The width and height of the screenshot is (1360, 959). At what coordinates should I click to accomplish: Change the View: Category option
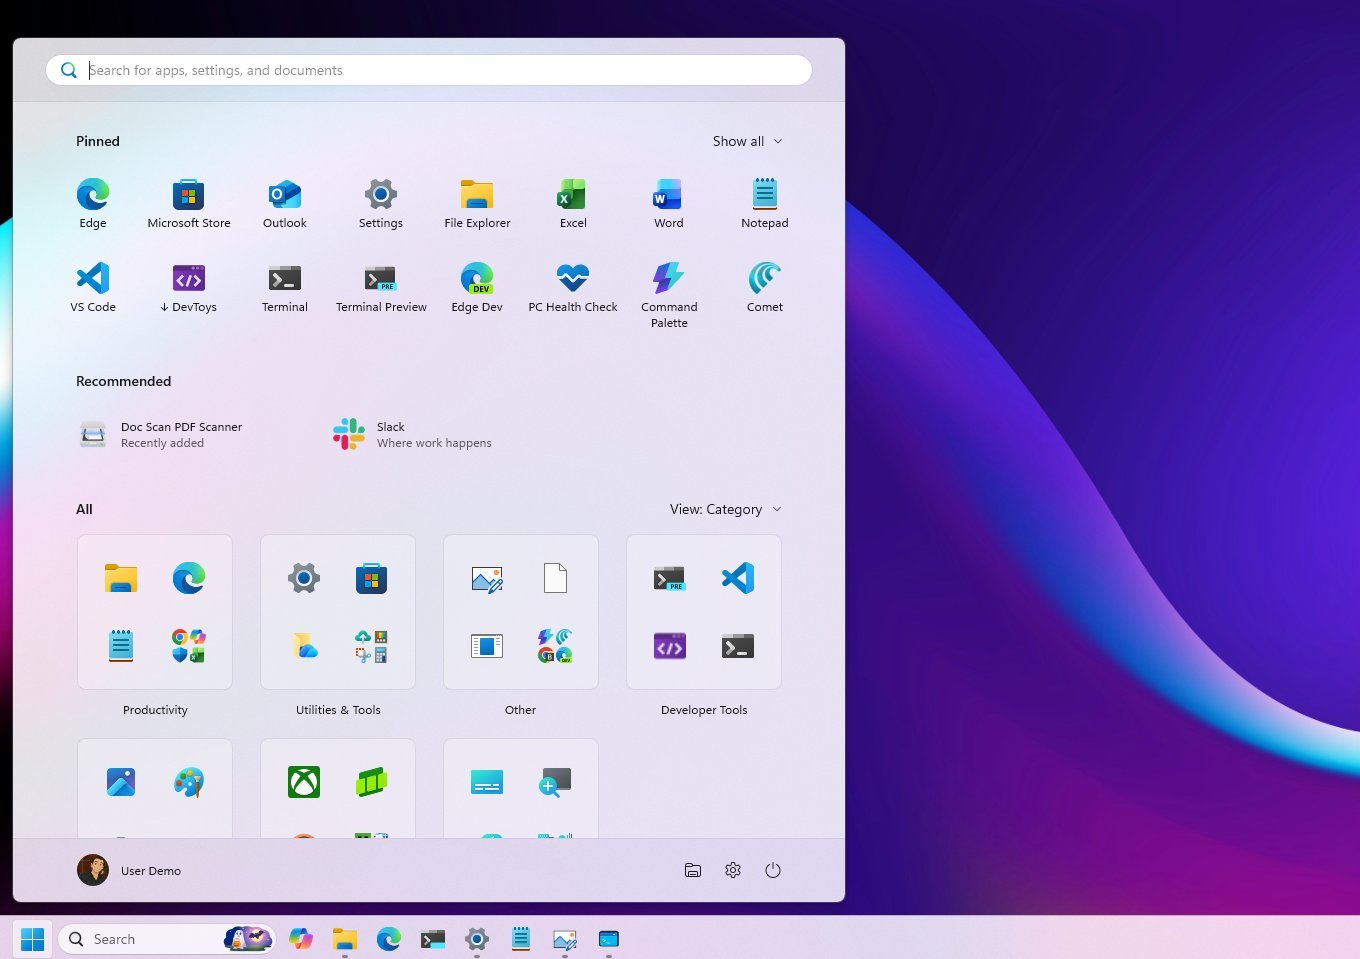(725, 509)
